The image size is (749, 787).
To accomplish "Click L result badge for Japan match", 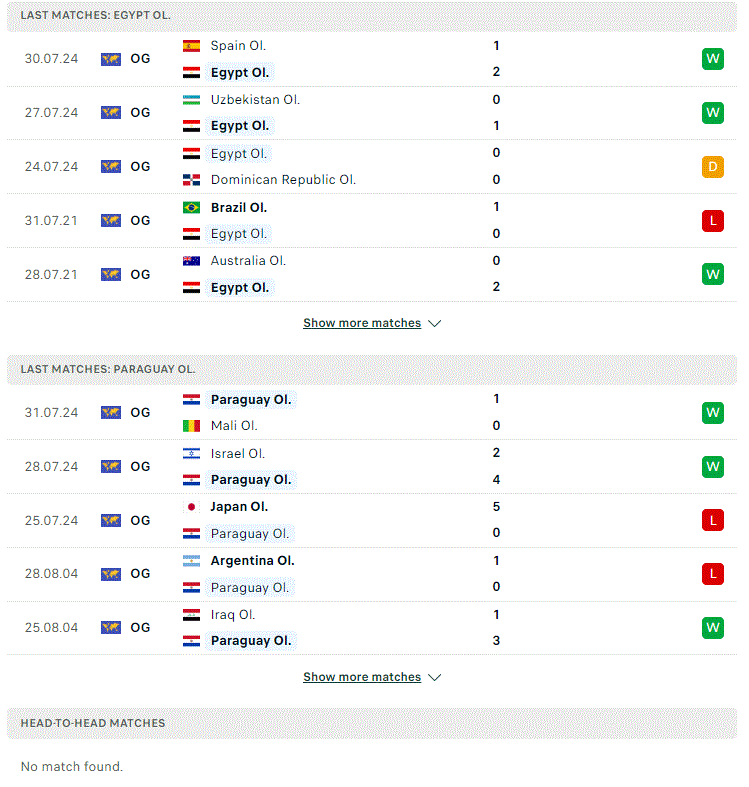I will 713,520.
